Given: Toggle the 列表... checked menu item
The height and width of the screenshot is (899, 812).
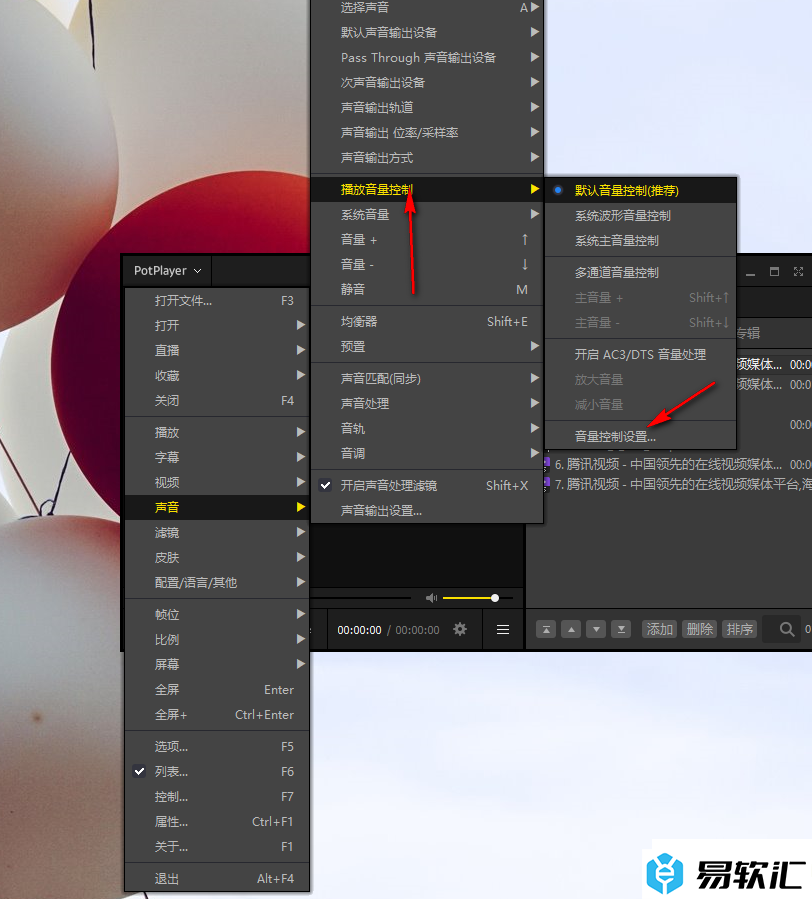Looking at the screenshot, I should [x=217, y=772].
